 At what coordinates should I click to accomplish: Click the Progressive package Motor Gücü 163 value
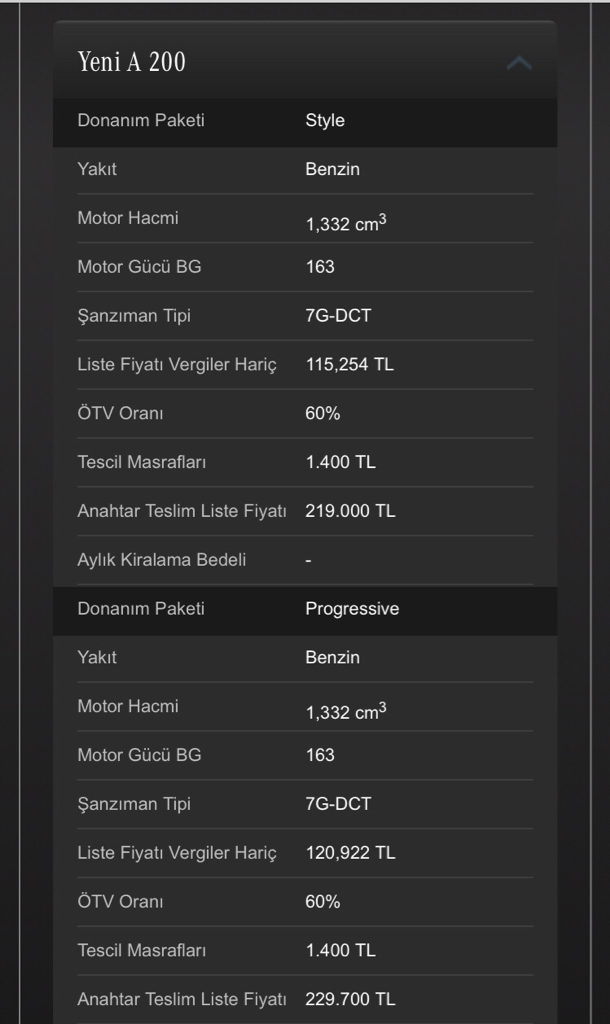(320, 755)
